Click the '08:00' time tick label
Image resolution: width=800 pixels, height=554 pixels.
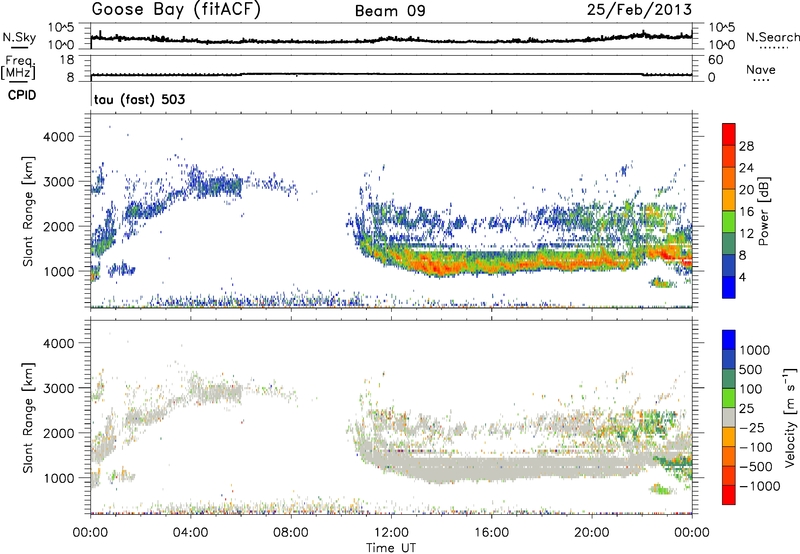pos(291,533)
